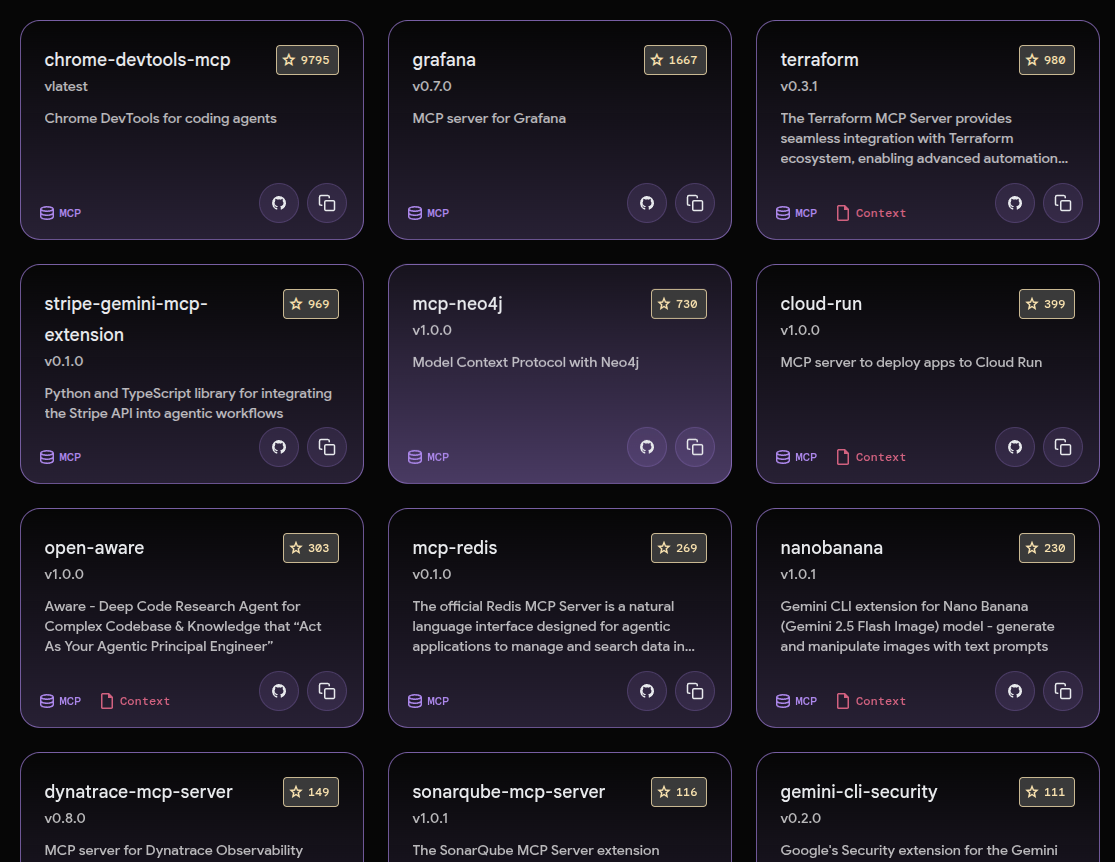Select the Context tag on nanobanana card
The width and height of the screenshot is (1115, 862).
point(871,701)
